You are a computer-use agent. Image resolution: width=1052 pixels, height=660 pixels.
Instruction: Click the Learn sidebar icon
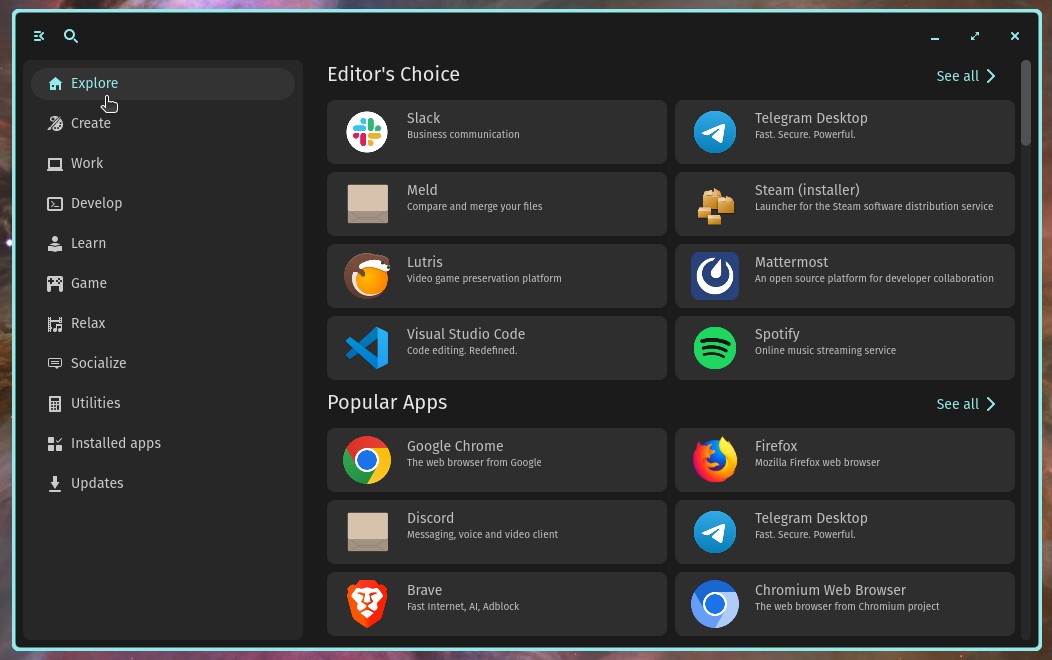pos(55,243)
